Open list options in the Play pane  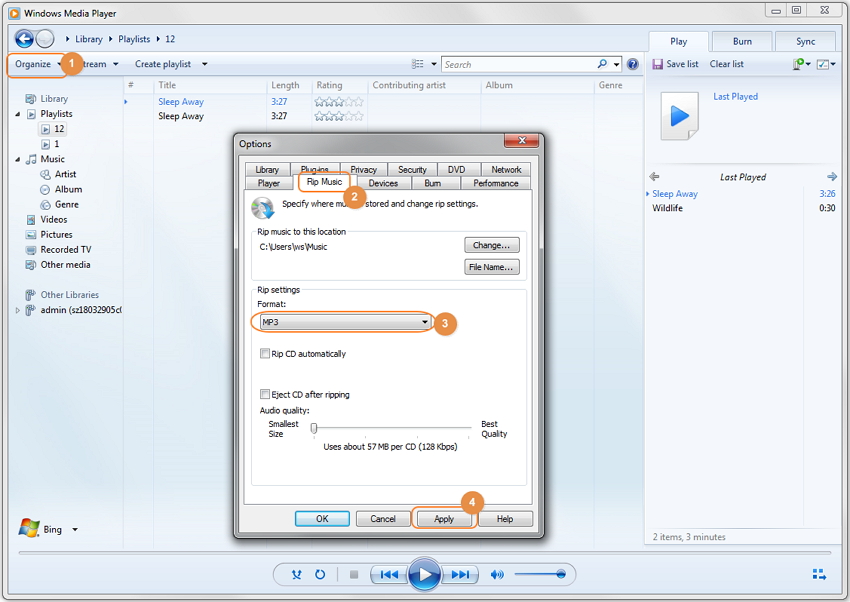tap(824, 63)
